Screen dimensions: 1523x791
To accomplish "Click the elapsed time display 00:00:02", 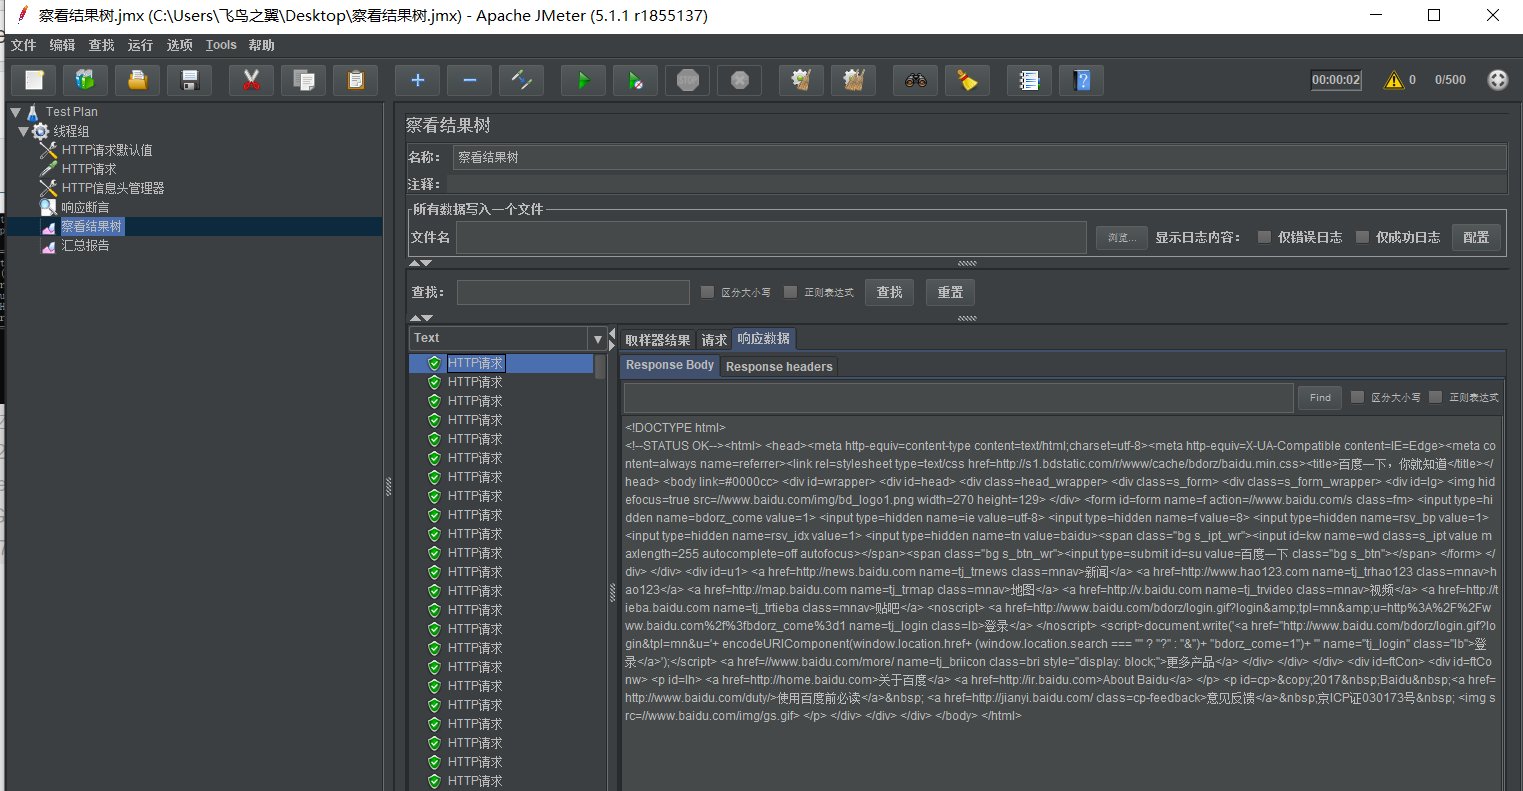I will point(1335,80).
